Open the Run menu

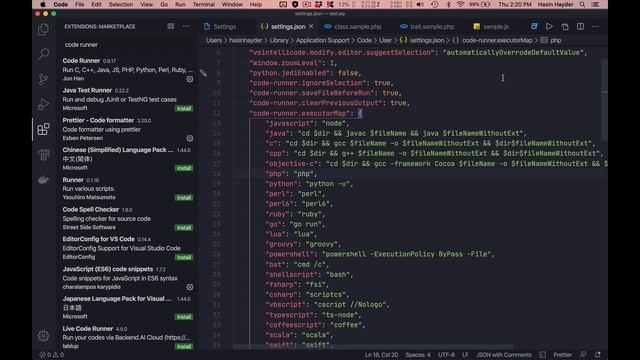(x=180, y=4)
